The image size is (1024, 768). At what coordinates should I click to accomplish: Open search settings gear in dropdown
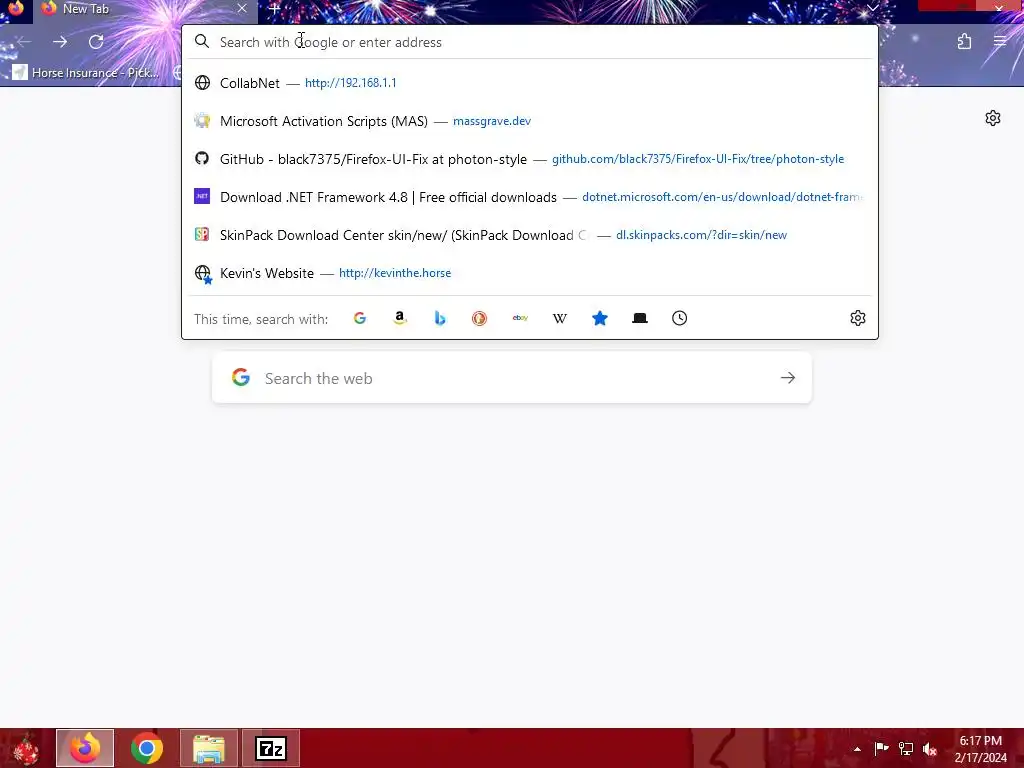click(857, 318)
